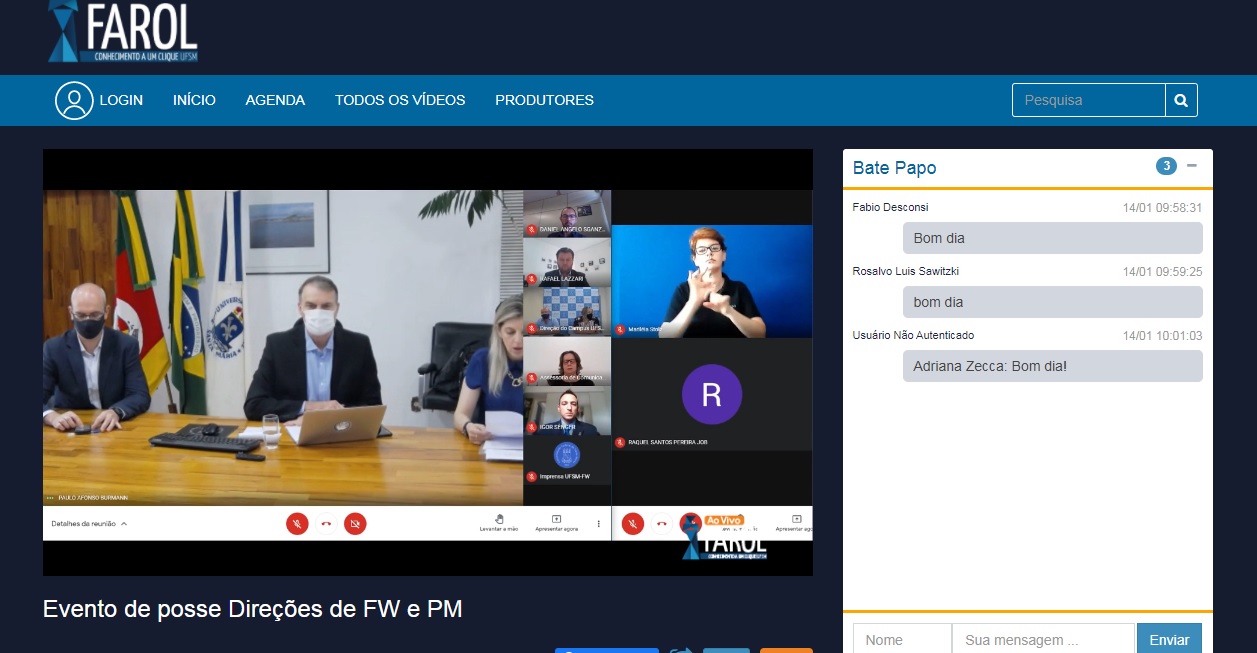The width and height of the screenshot is (1257, 653).
Task: Click the Apresentar agora present icon
Action: [x=556, y=520]
